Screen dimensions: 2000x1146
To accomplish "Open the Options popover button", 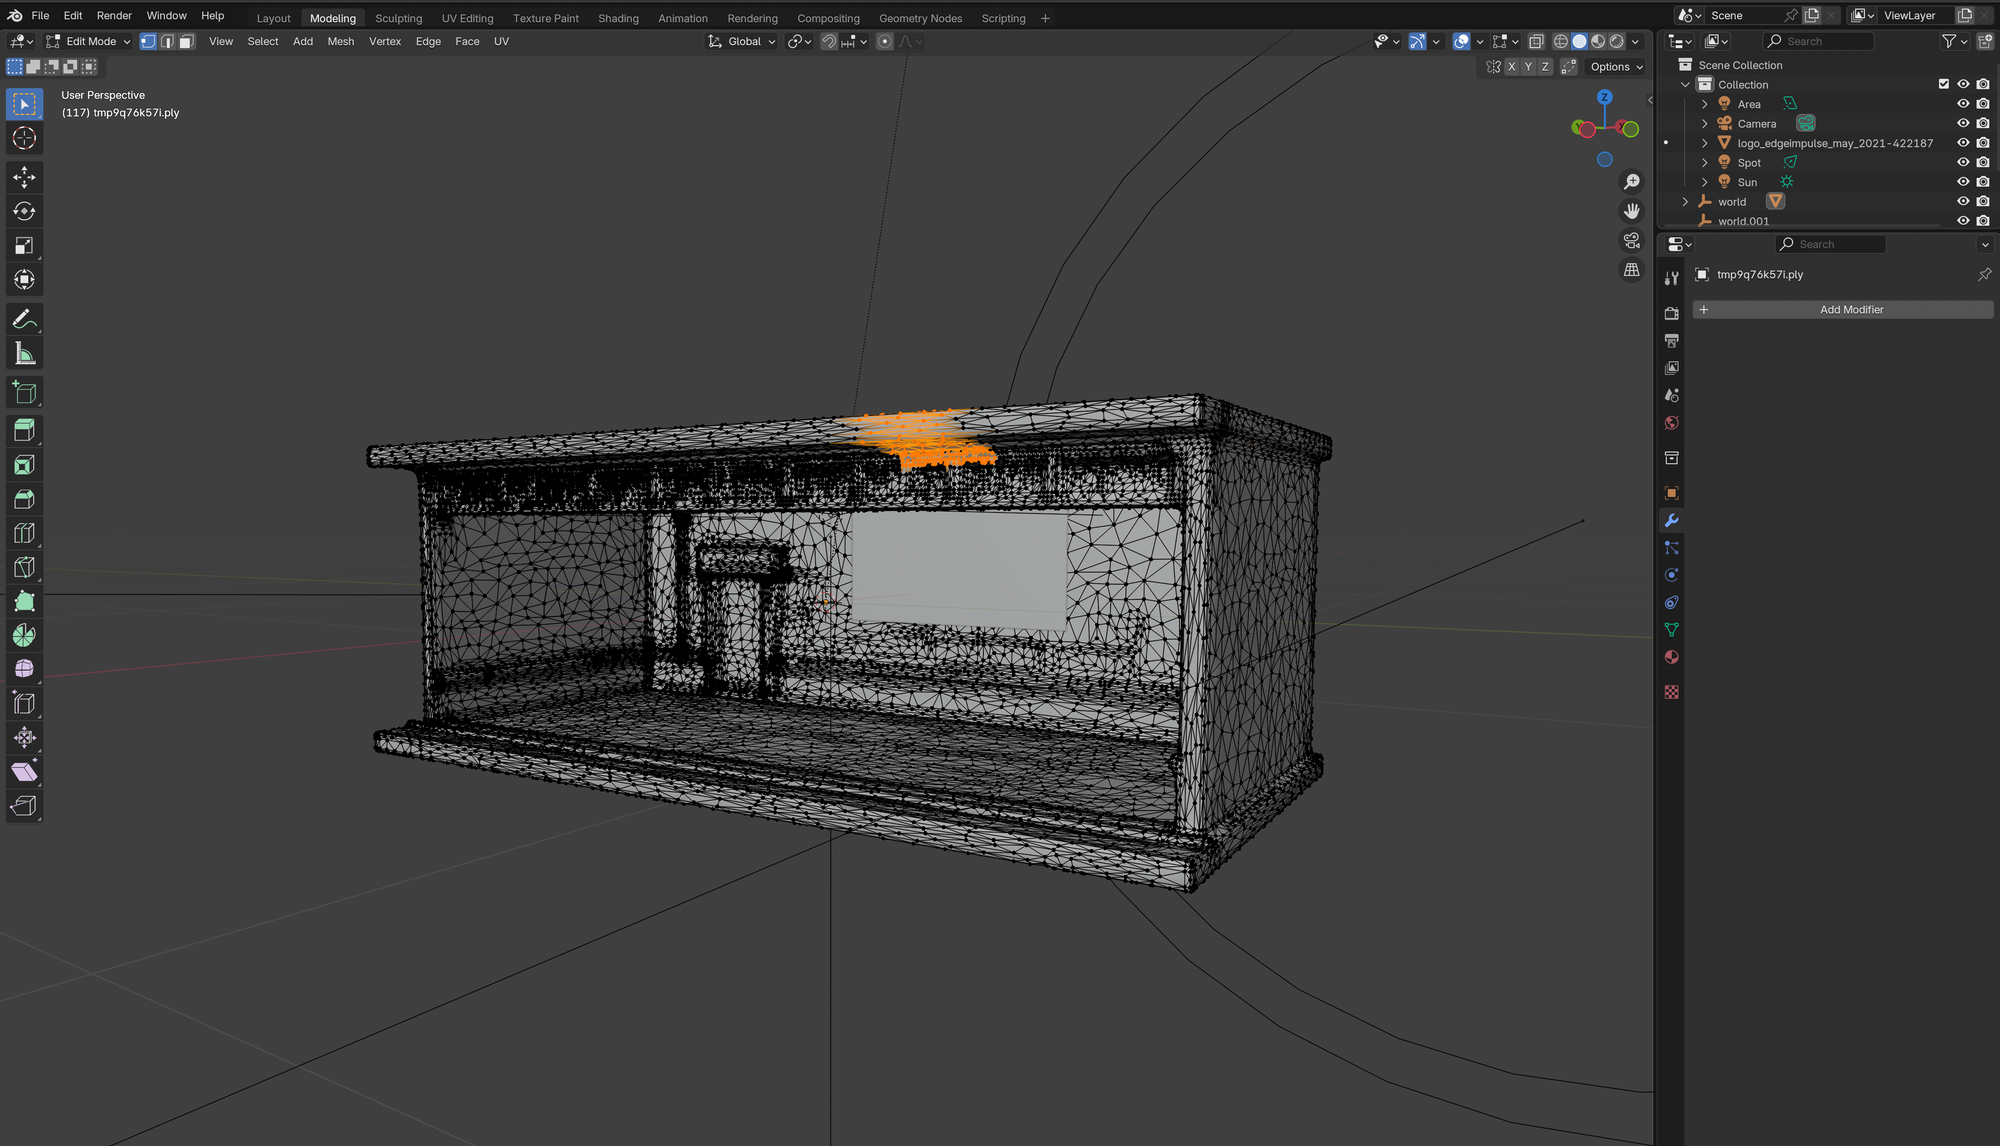I will pyautogui.click(x=1616, y=67).
